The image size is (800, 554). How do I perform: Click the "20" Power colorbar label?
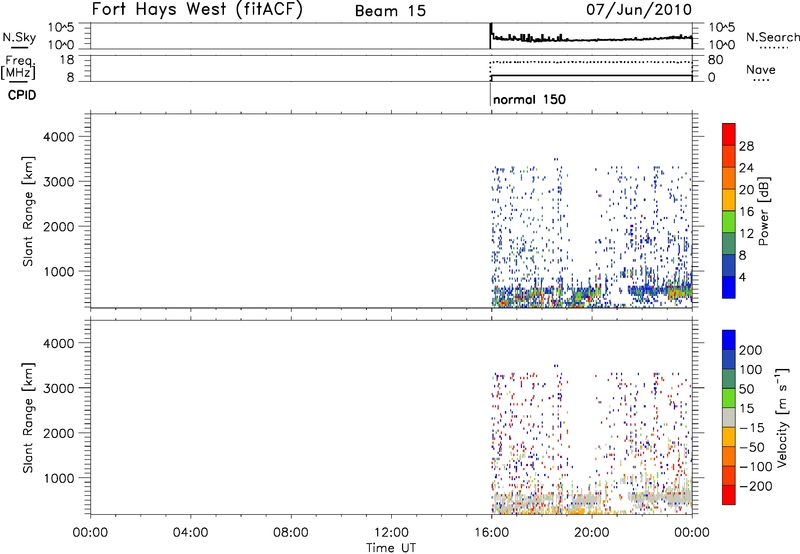(746, 190)
